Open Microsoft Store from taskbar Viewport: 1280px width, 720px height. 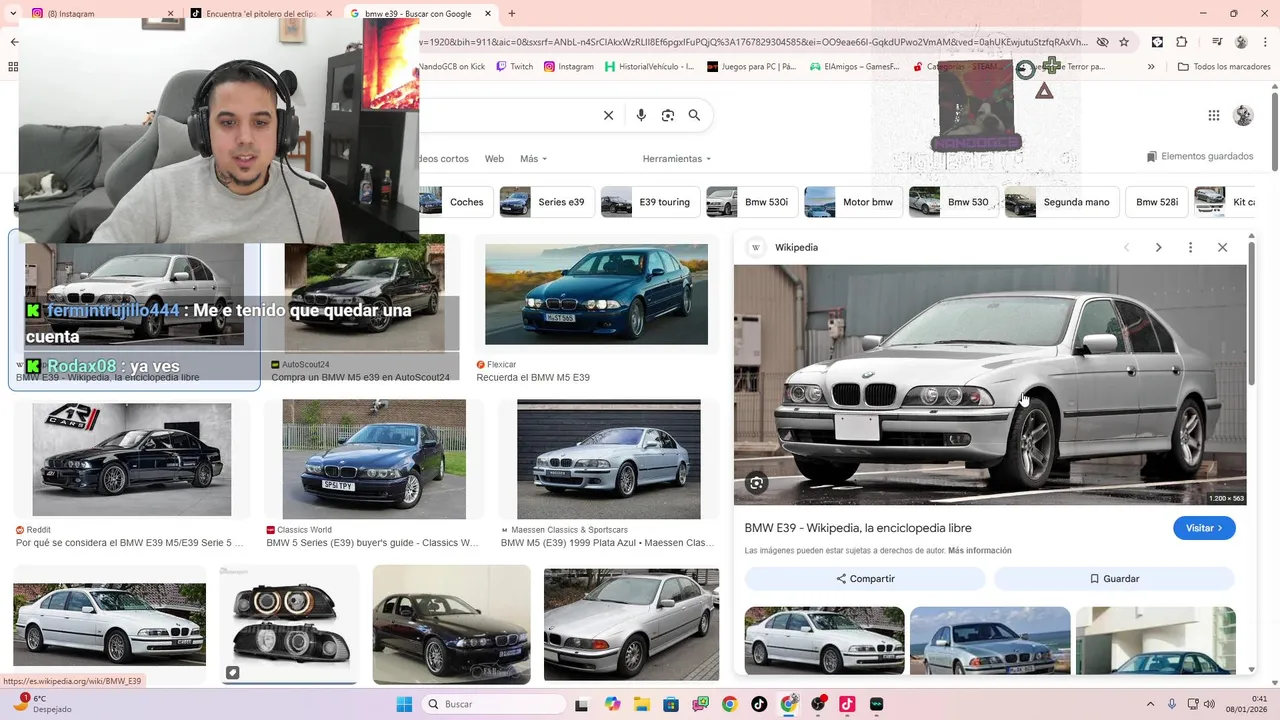(x=671, y=704)
